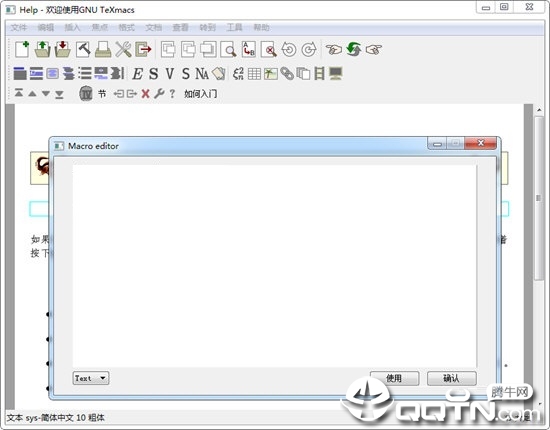
Task: Open the 文件 menu
Action: coord(19,27)
